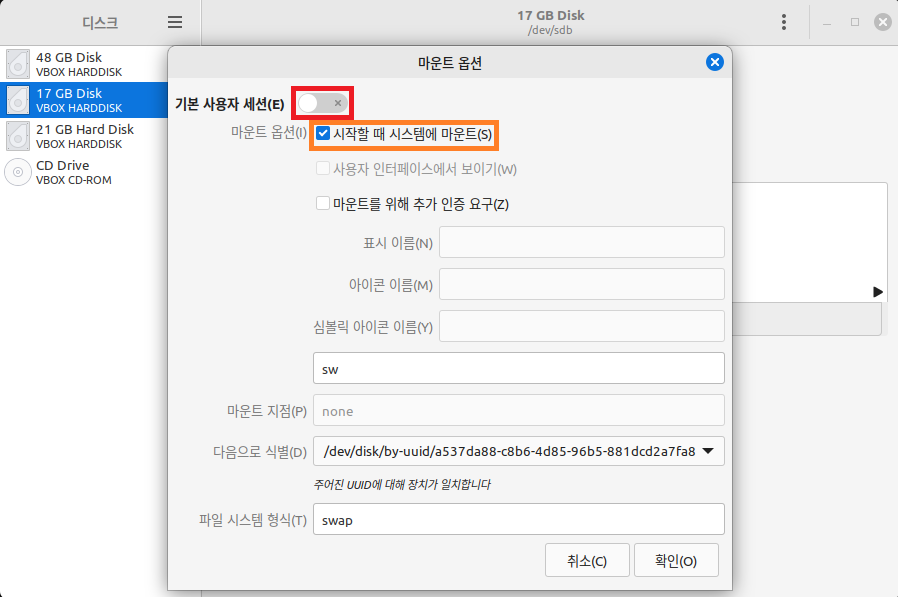Viewport: 898px width, 597px height.
Task: Click the 21 GB Hard Disk drive icon
Action: 18,136
